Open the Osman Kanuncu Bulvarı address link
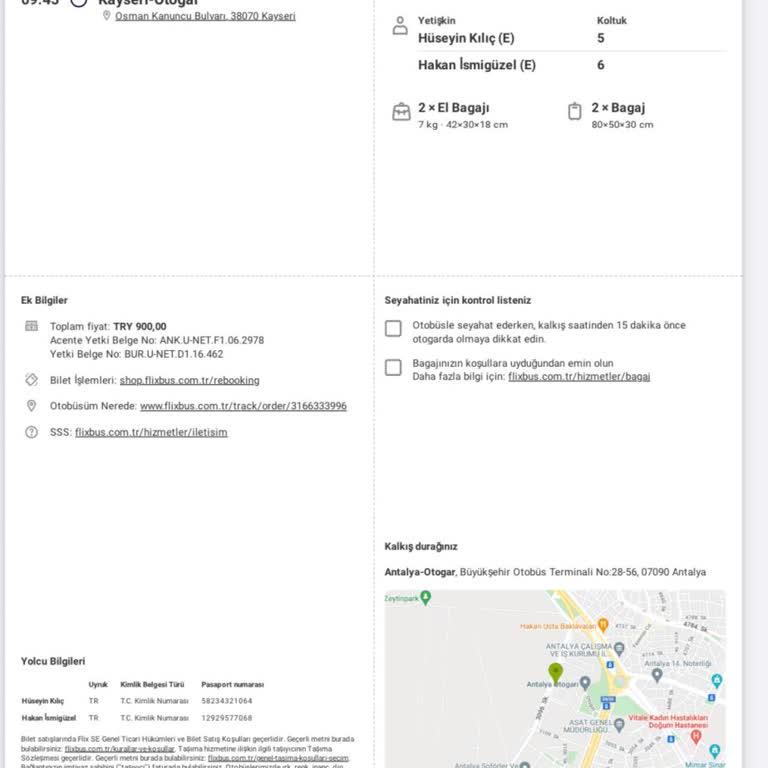 pyautogui.click(x=205, y=16)
